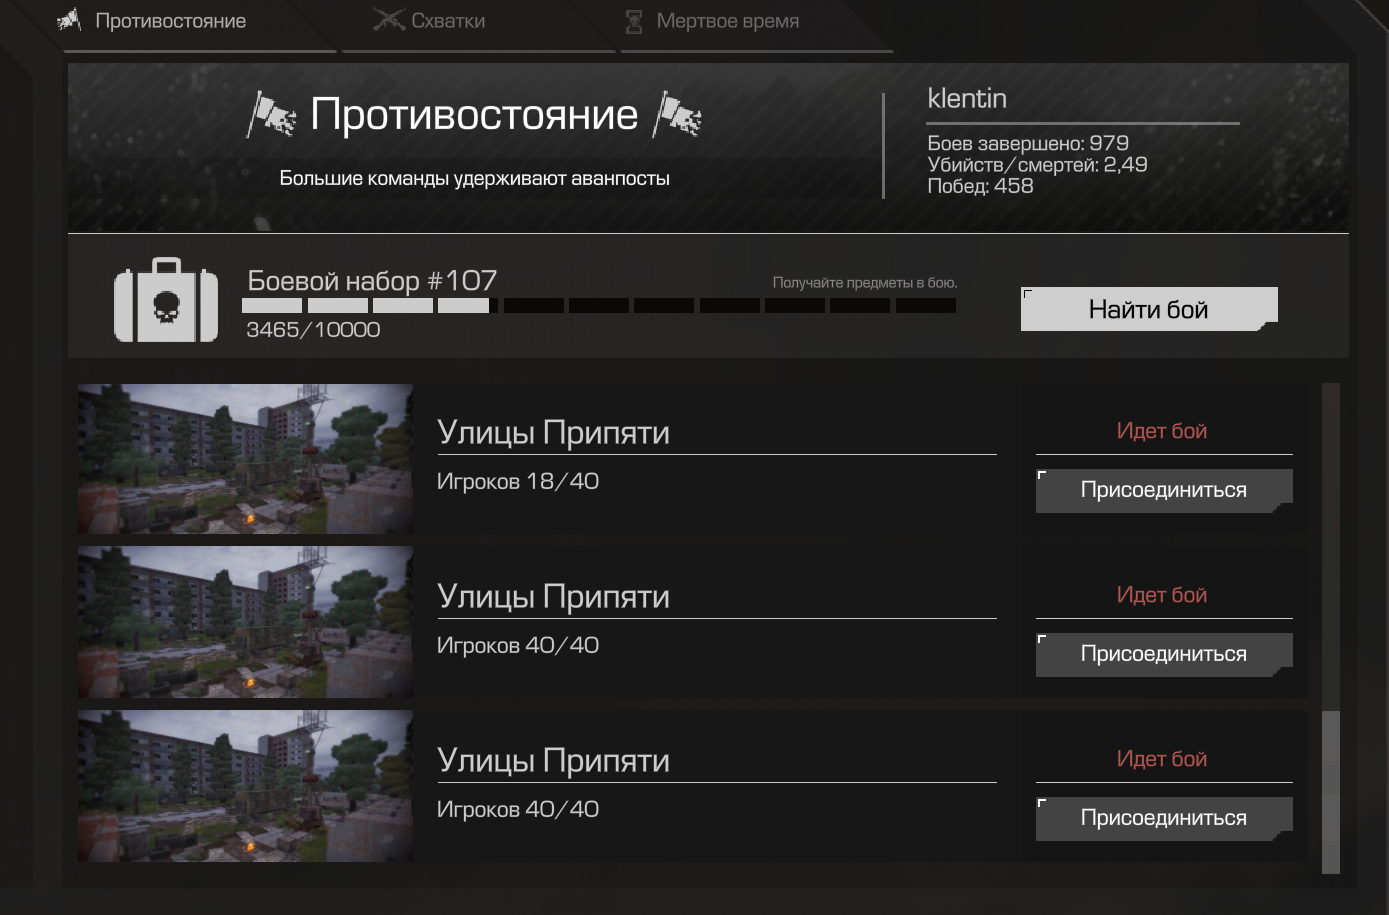Click the match list scrollbar thumb
Image resolution: width=1389 pixels, height=915 pixels.
point(1330,792)
